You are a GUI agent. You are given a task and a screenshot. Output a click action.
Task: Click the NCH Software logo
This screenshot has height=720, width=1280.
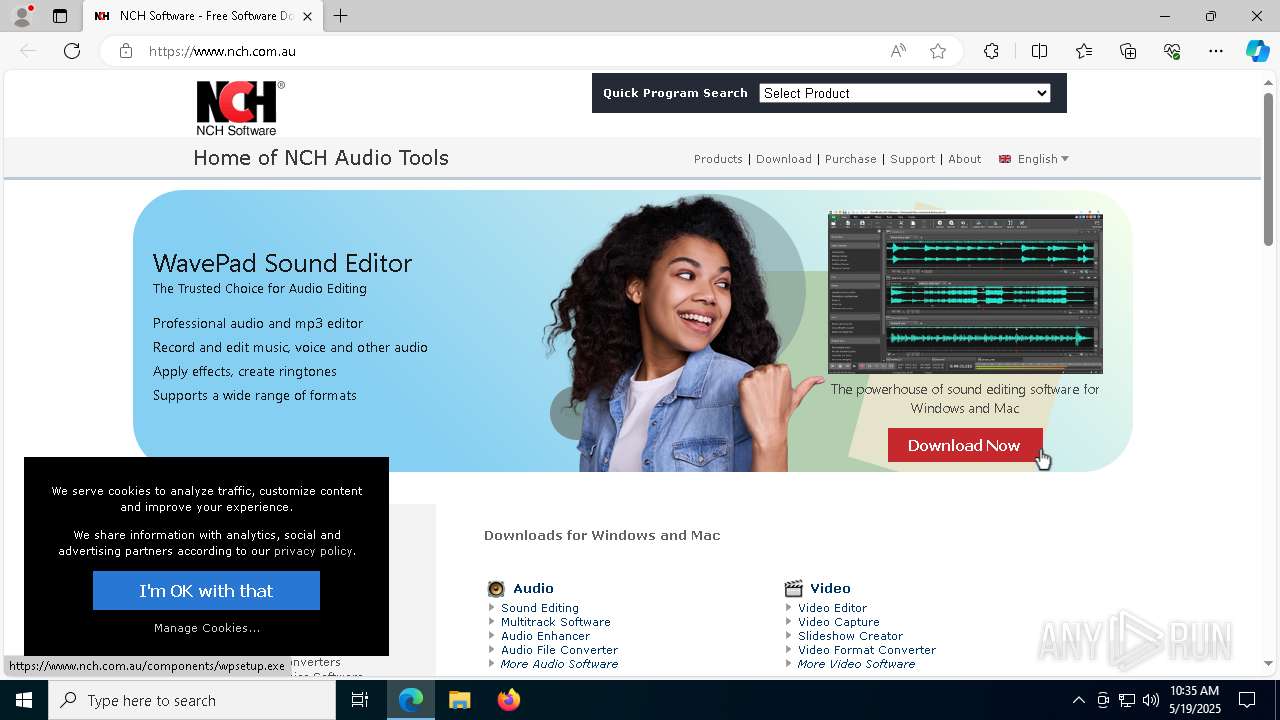click(x=240, y=108)
